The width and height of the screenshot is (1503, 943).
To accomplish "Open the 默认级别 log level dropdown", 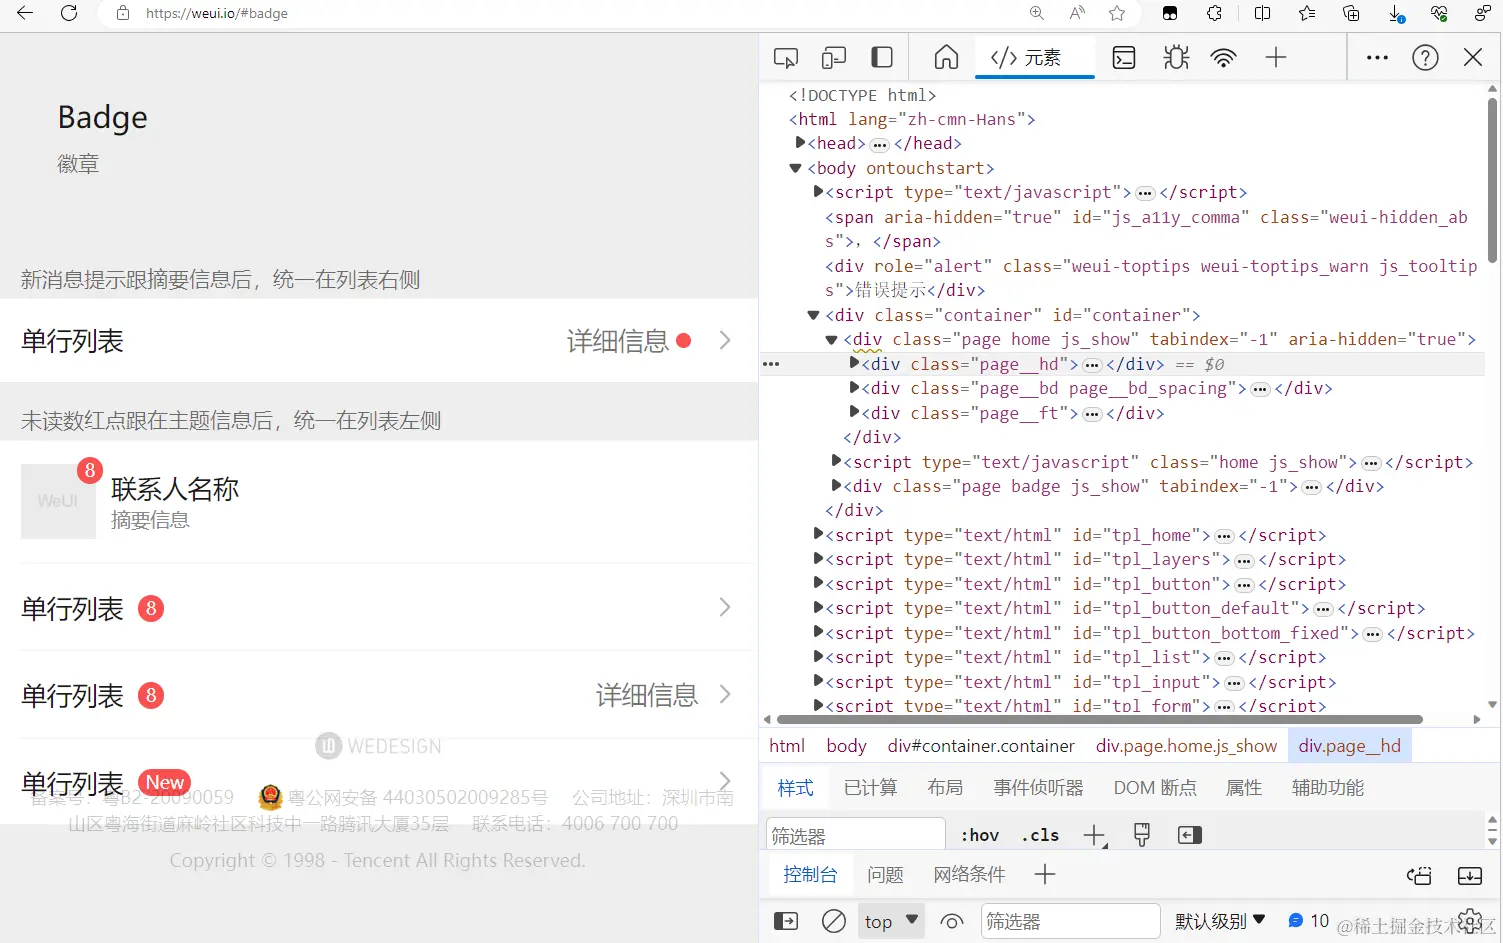I will (1220, 921).
